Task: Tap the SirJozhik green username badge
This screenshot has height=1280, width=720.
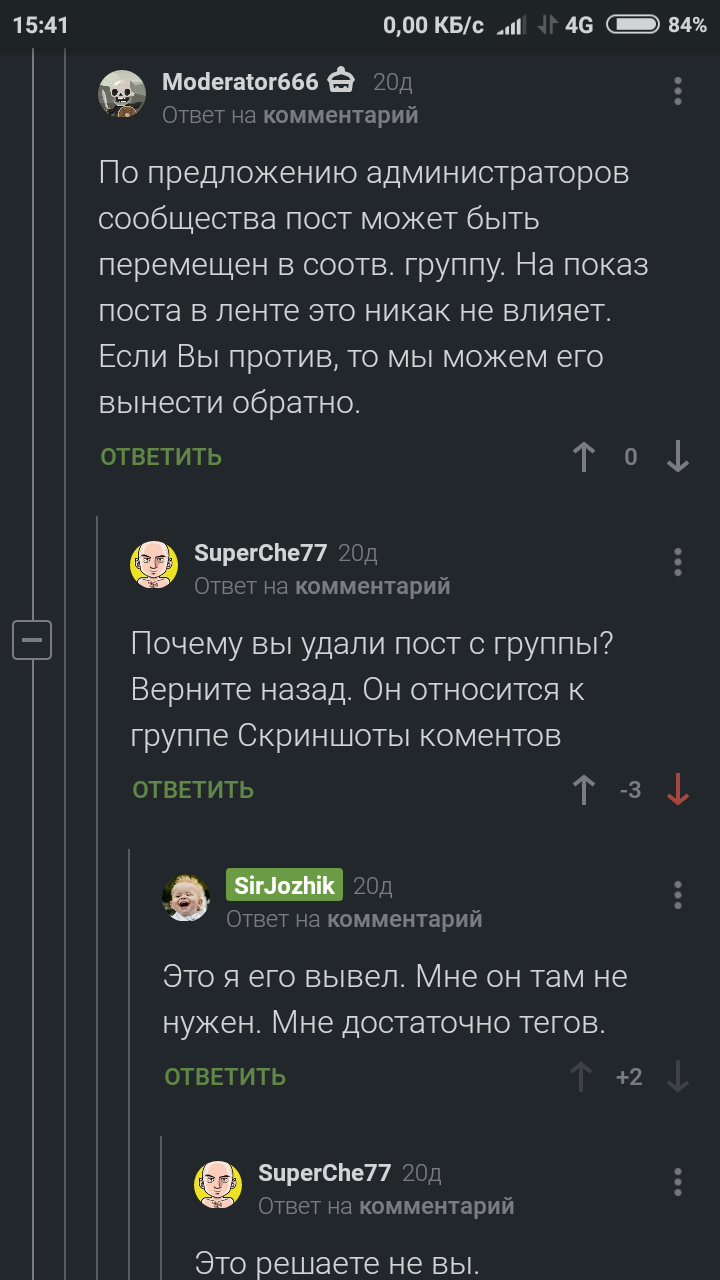Action: [285, 885]
